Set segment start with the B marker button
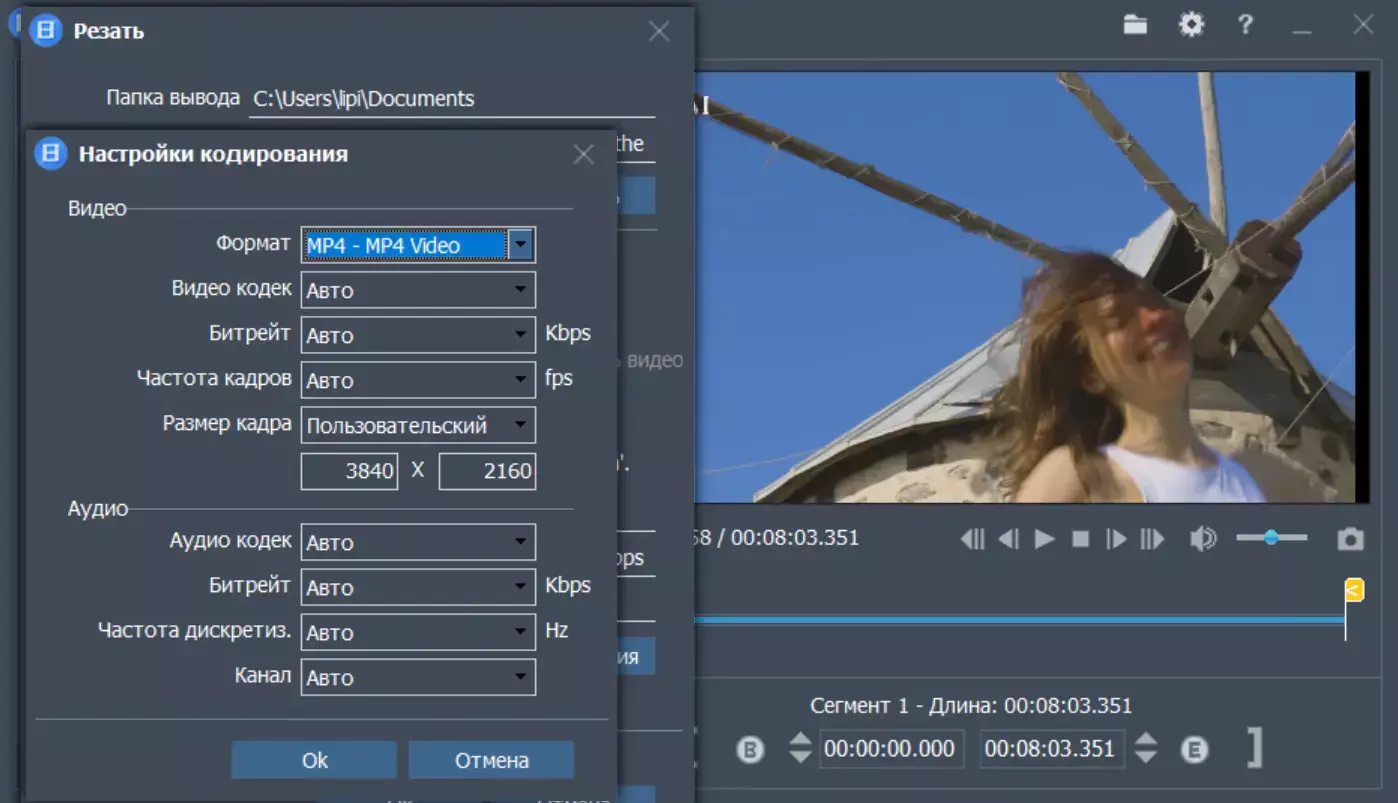The width and height of the screenshot is (1398, 803). [x=751, y=749]
